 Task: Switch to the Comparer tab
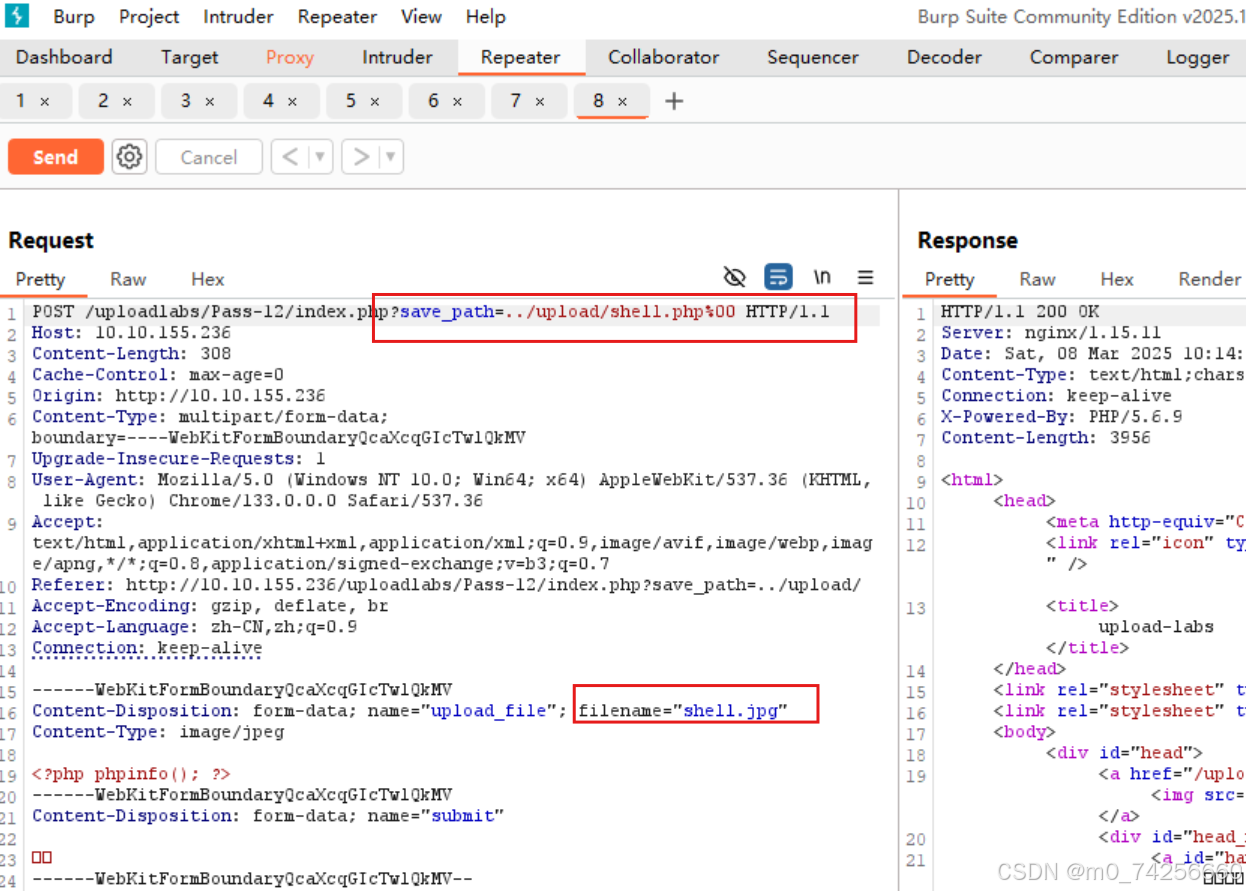pos(1074,57)
